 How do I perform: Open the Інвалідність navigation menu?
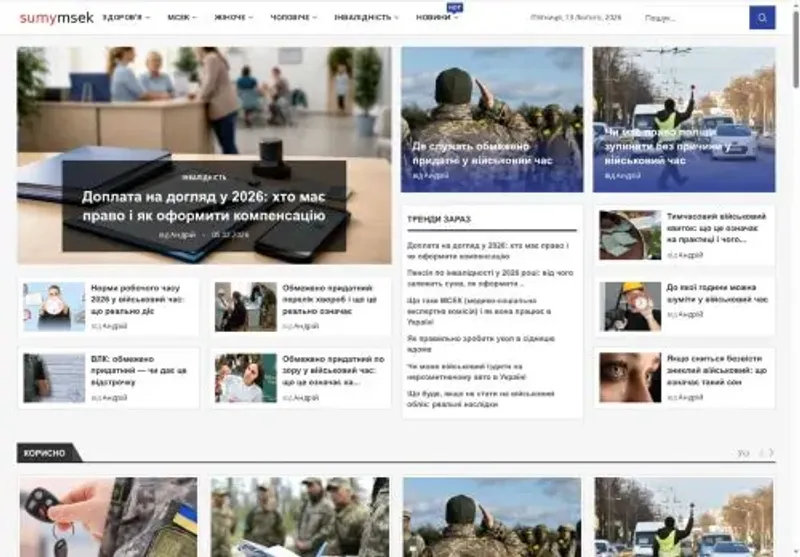[366, 17]
